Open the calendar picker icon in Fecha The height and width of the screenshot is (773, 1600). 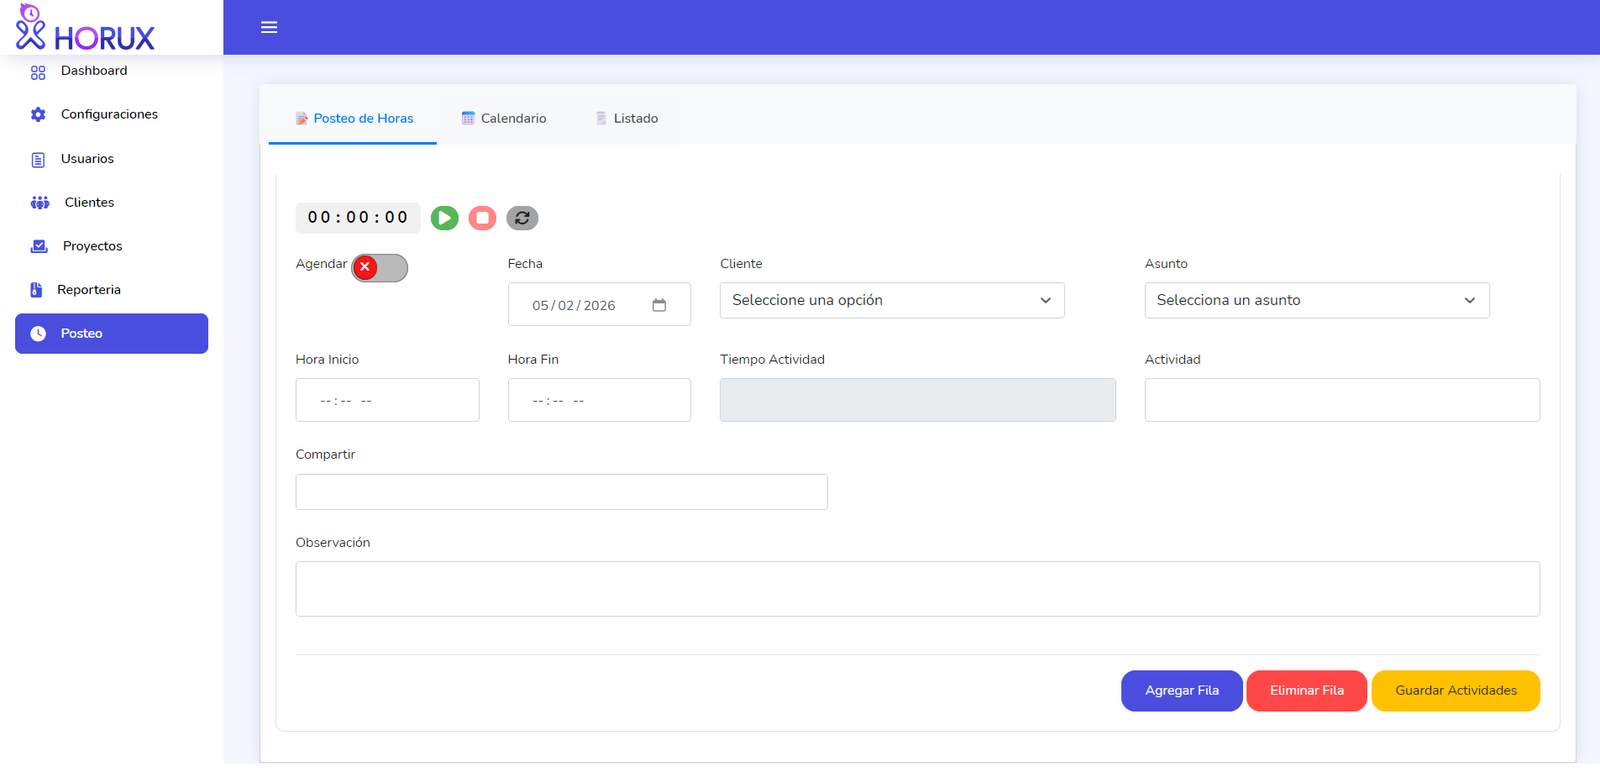[x=659, y=305]
